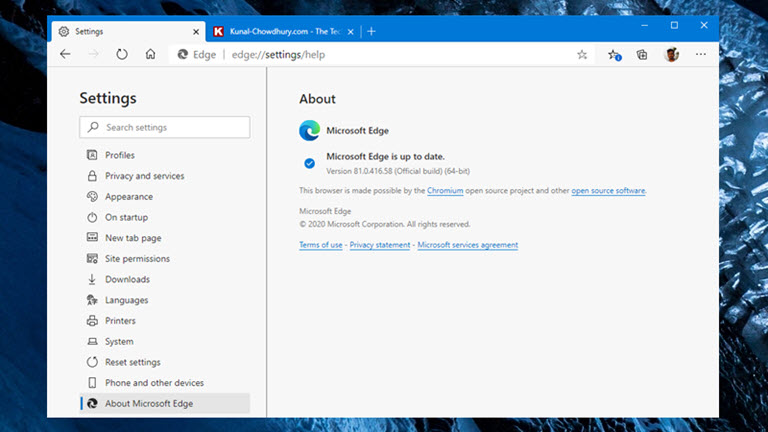
Task: Click the K favicon on the second tab
Action: pyautogui.click(x=218, y=31)
